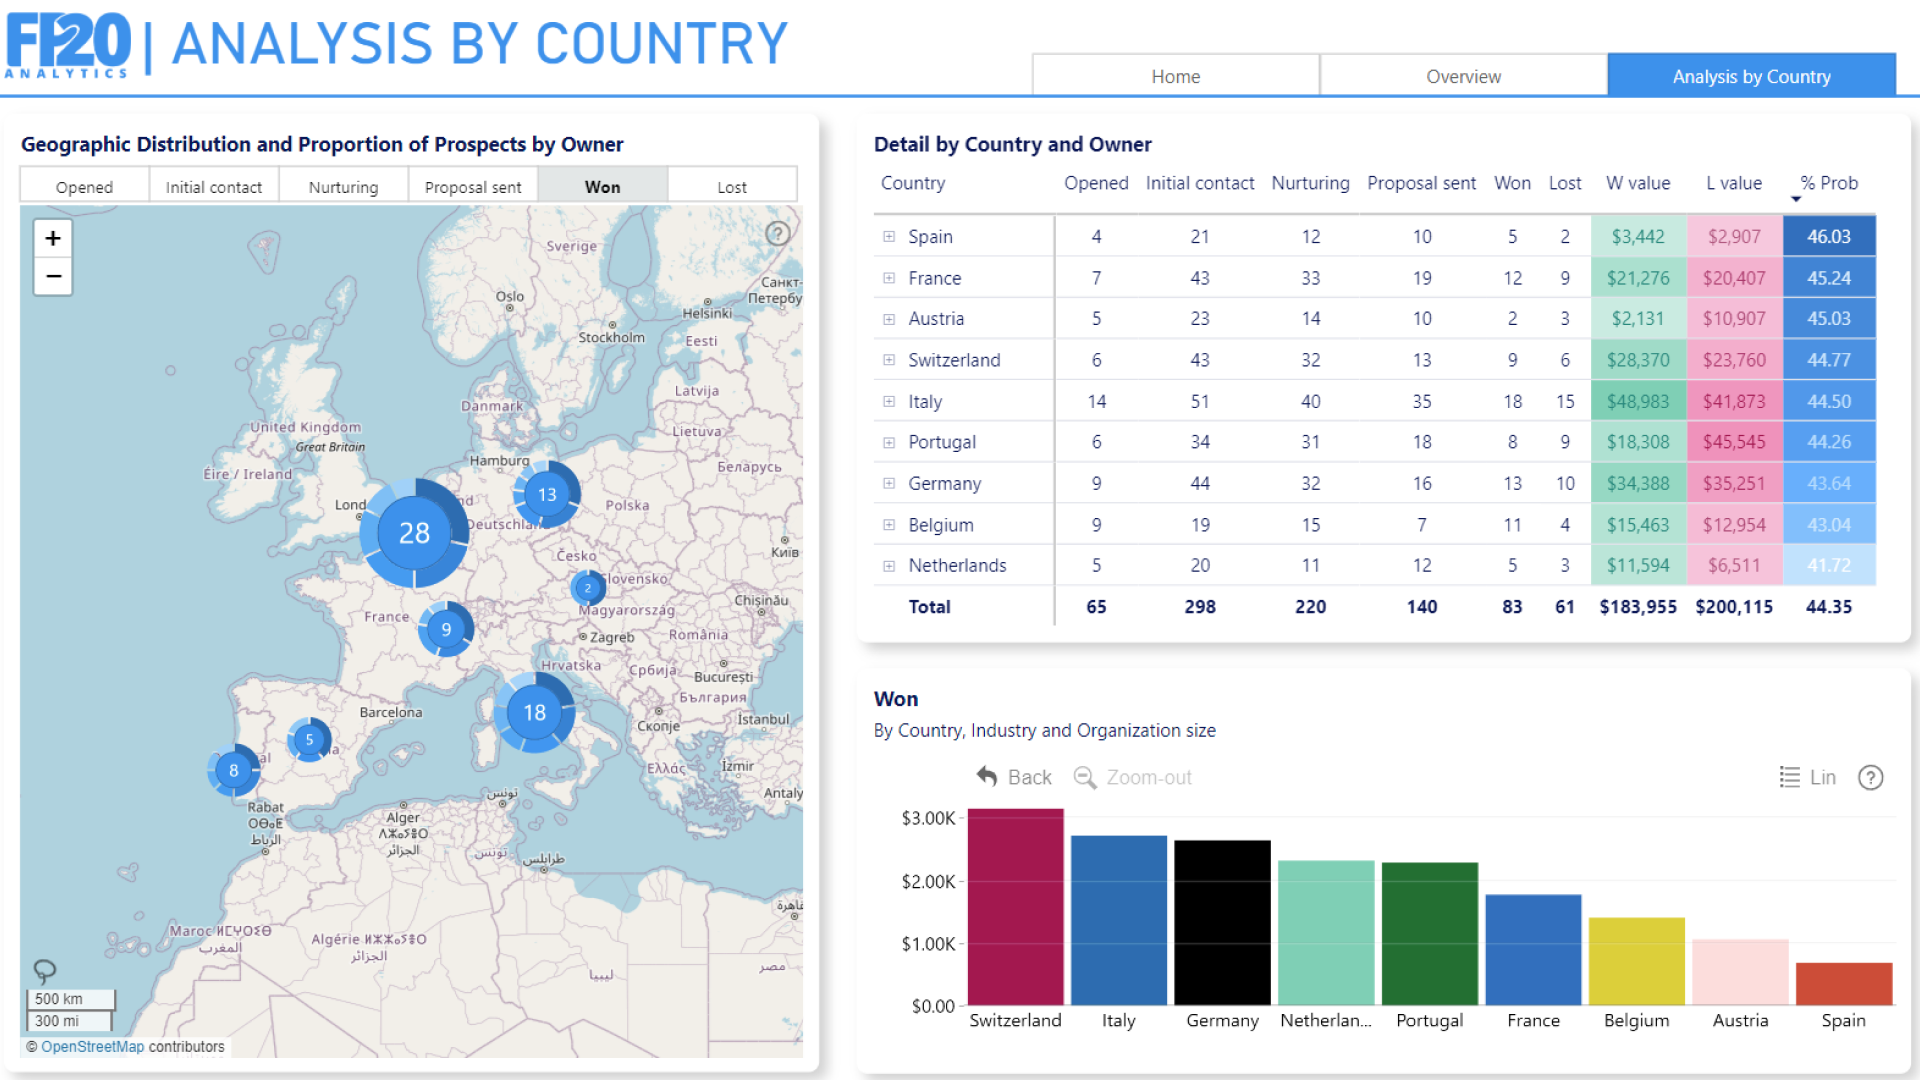
Task: Click the Total row label
Action: coord(929,607)
